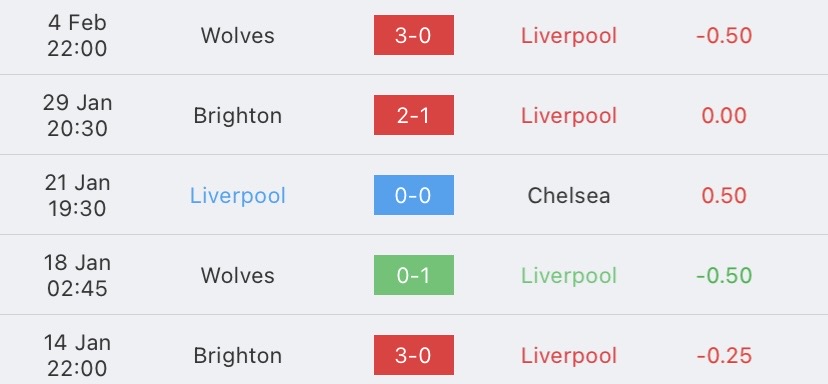Select green Liverpool away team link
Viewport: 828px width, 384px height.
[x=569, y=275]
